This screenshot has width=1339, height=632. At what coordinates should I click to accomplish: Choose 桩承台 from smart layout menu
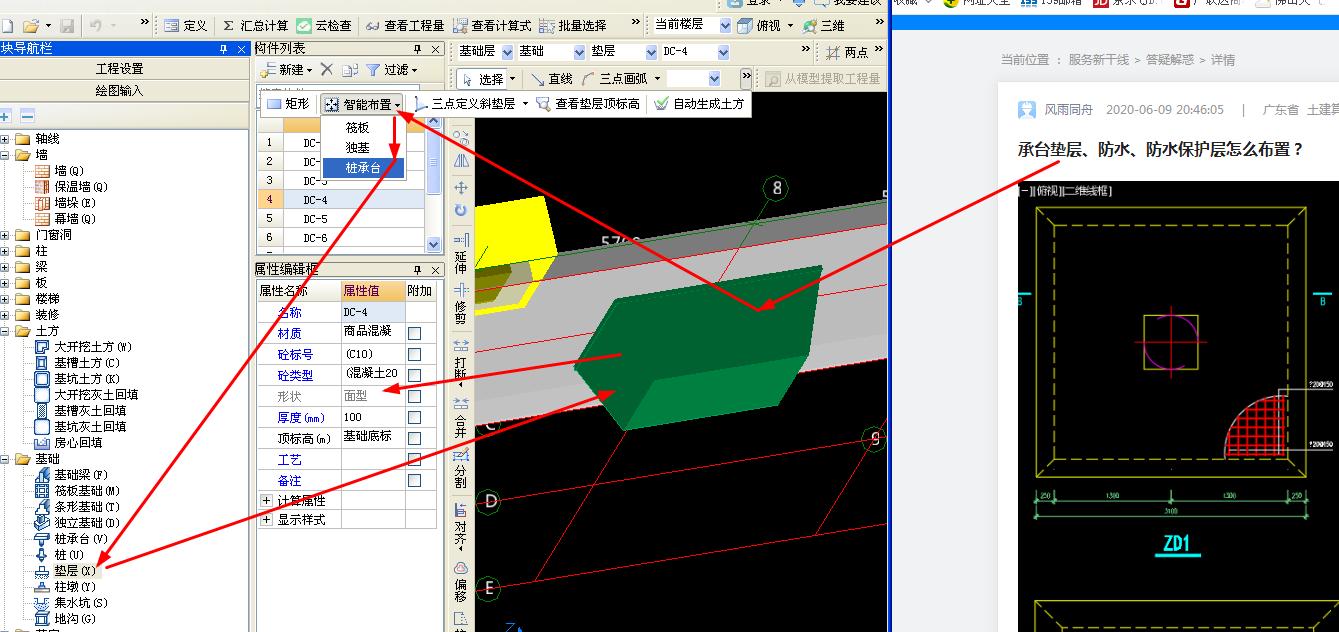point(363,167)
